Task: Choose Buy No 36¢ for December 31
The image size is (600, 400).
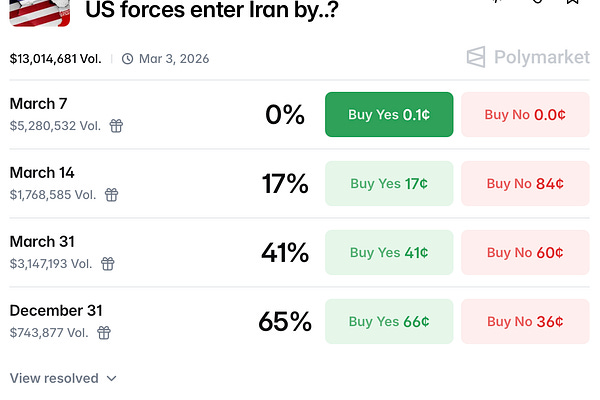Action: pos(525,322)
